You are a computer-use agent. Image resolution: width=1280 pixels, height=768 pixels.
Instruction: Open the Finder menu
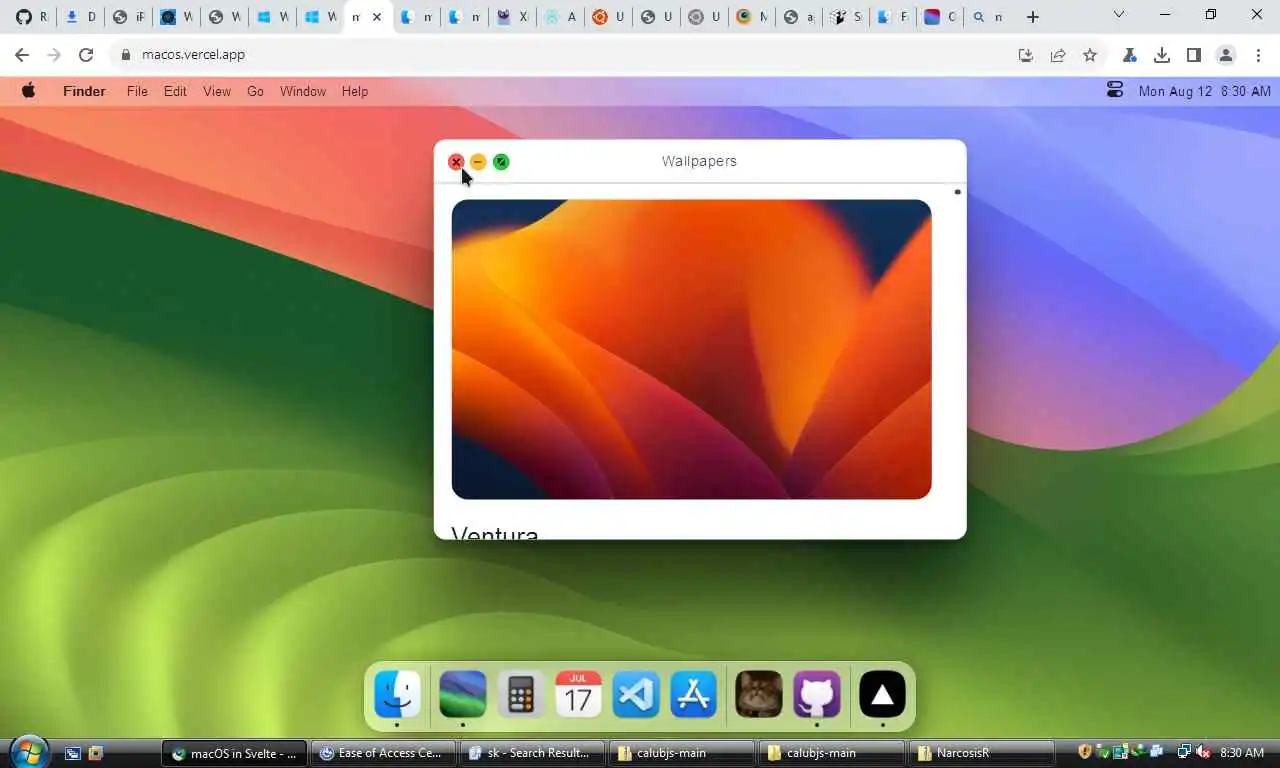84,91
